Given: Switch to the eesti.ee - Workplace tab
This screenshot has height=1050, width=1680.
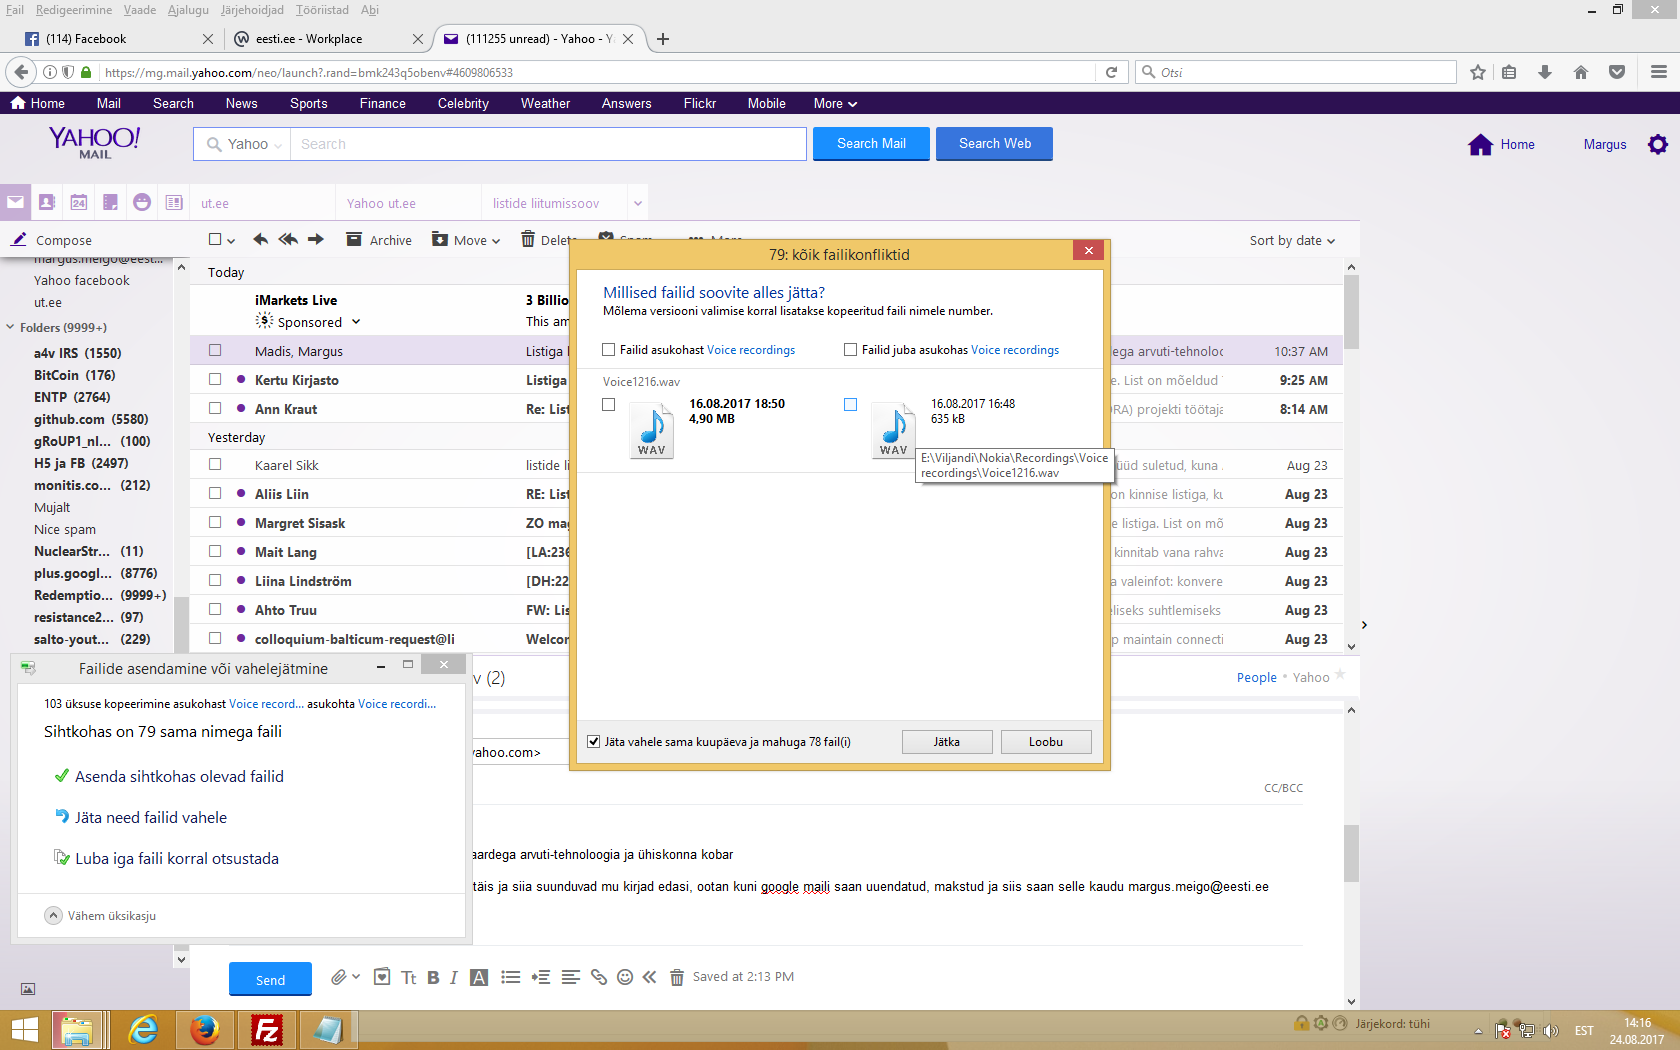Looking at the screenshot, I should [328, 39].
